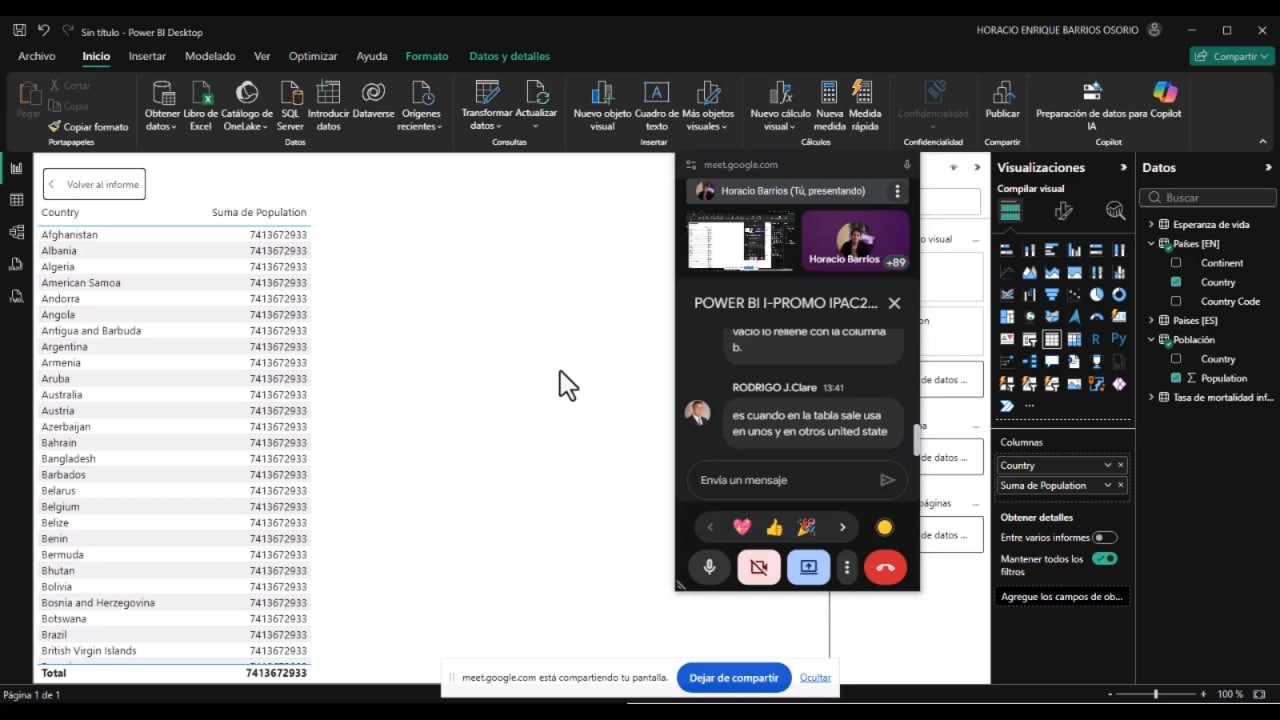Open the DAX query view sidebar icon
Image resolution: width=1280 pixels, height=720 pixels.
[x=16, y=264]
